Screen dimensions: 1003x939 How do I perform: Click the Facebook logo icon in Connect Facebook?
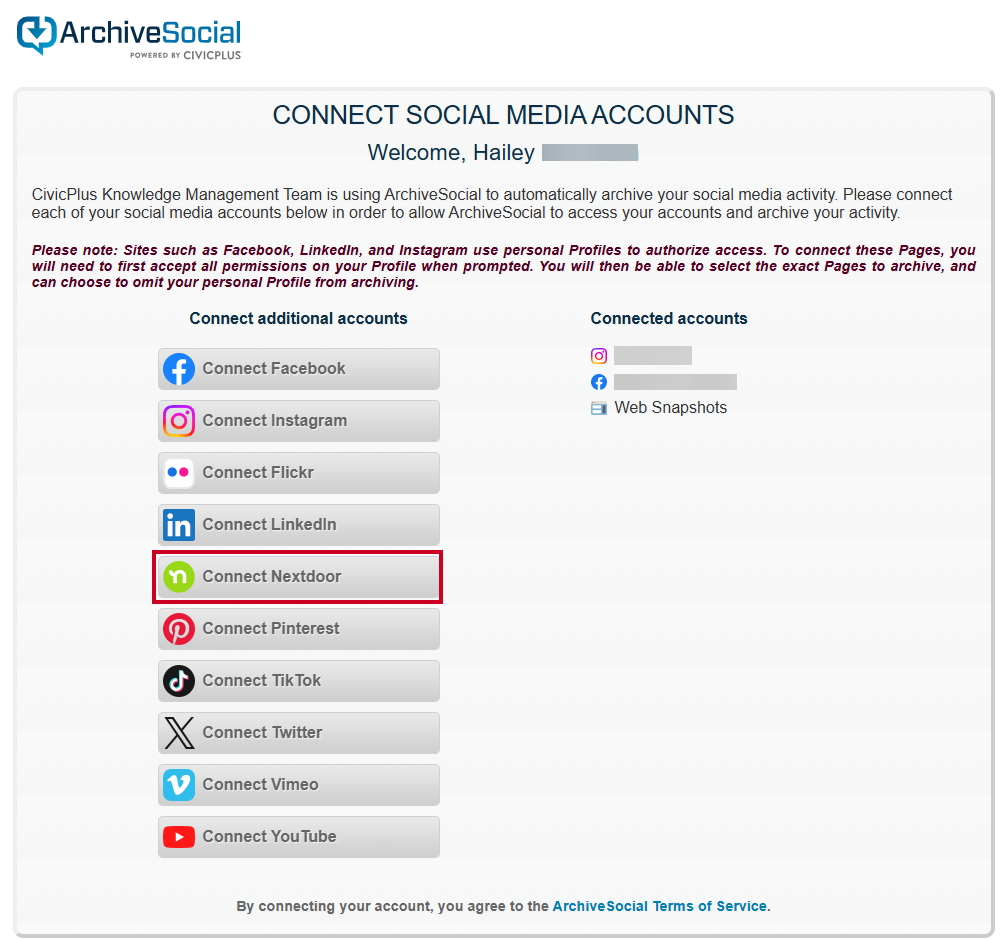pos(178,369)
